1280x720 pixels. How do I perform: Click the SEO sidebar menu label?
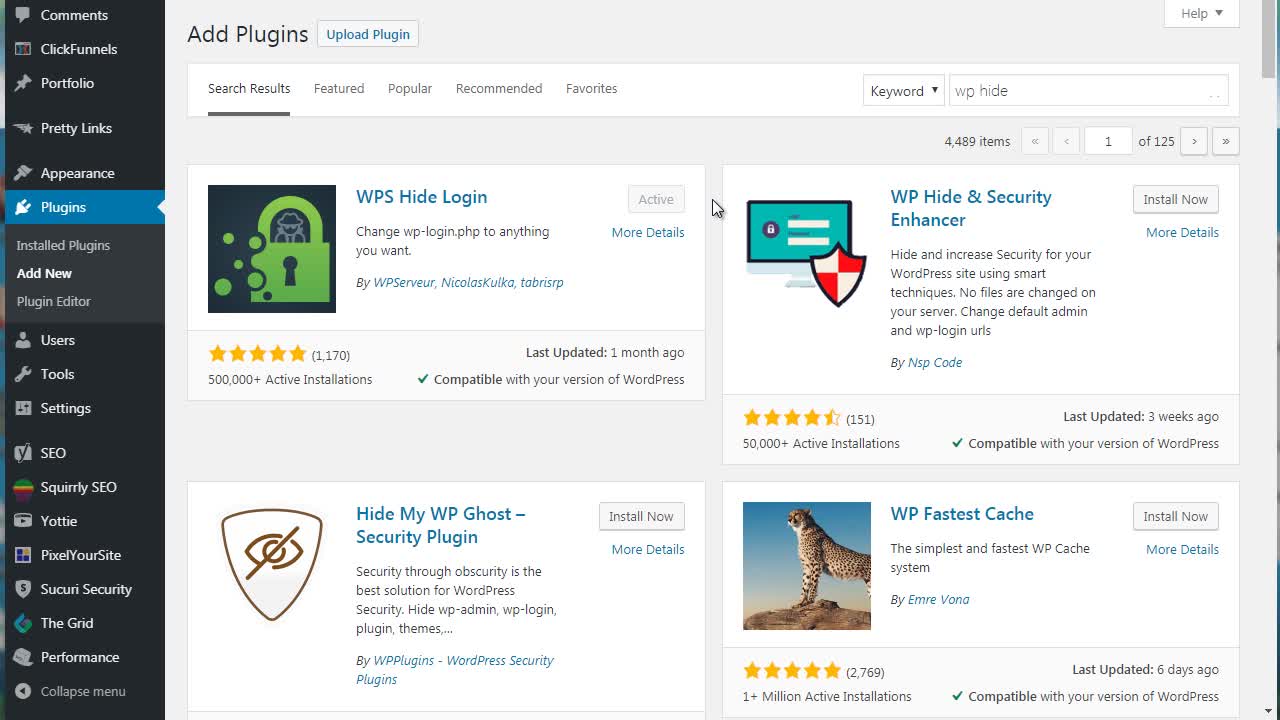coord(53,453)
